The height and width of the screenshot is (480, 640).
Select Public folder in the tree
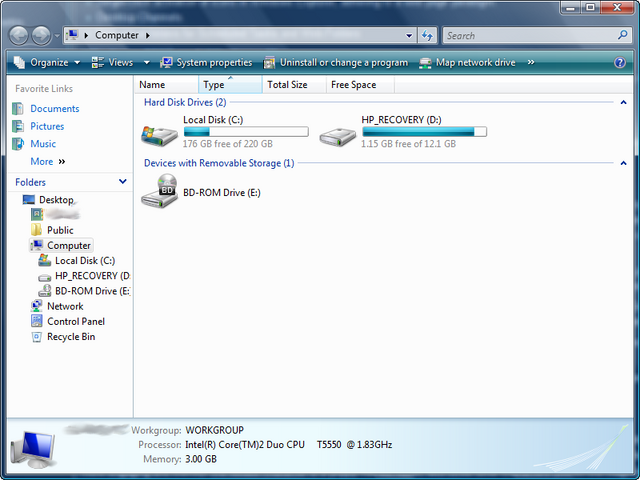coord(60,230)
